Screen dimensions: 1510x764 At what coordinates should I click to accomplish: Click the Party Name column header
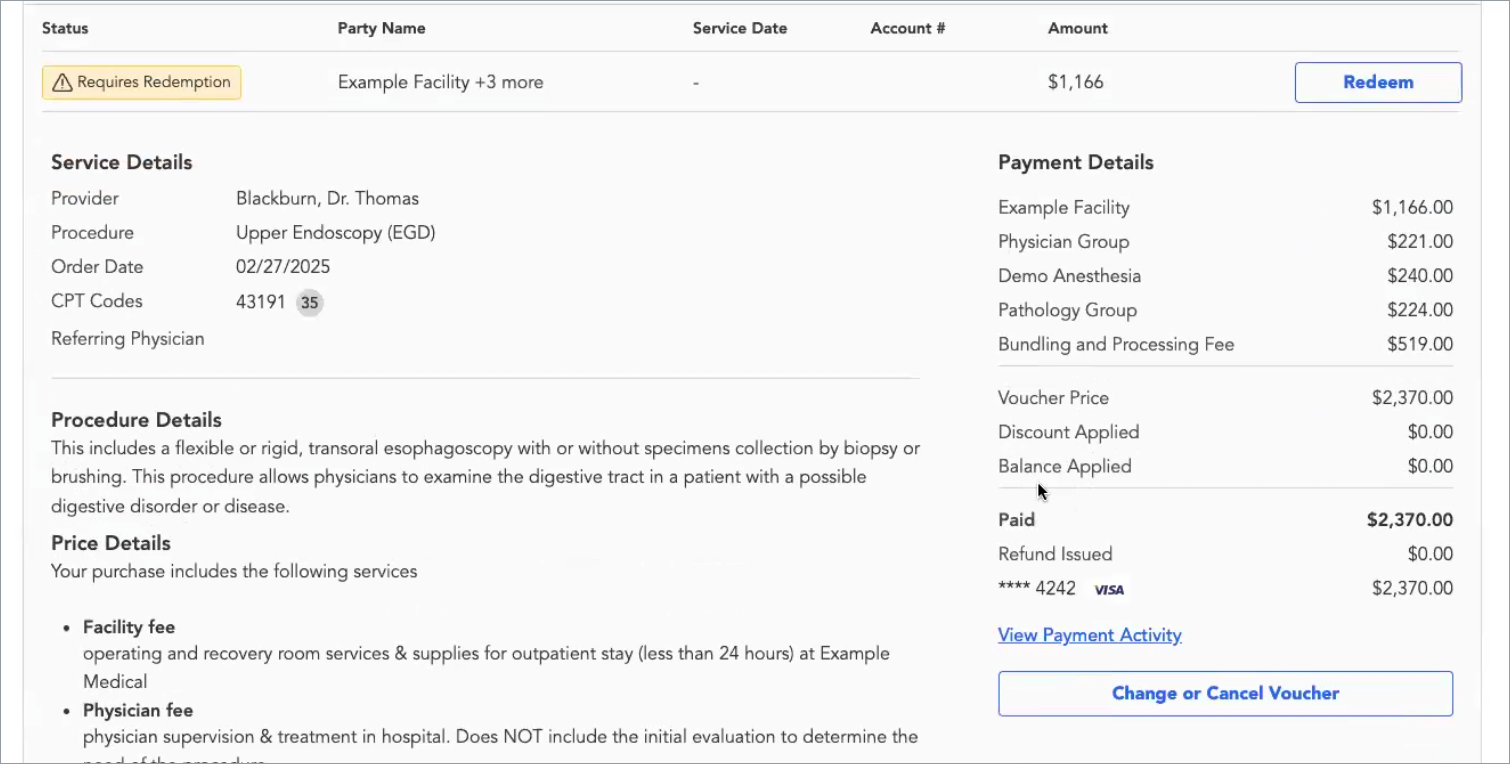pyautogui.click(x=381, y=28)
